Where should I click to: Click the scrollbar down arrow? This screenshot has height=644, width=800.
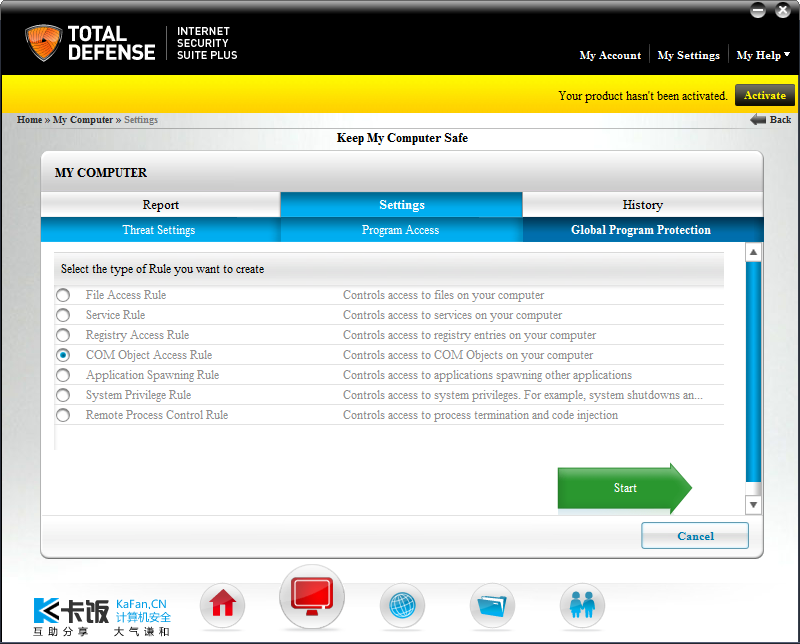click(x=753, y=505)
